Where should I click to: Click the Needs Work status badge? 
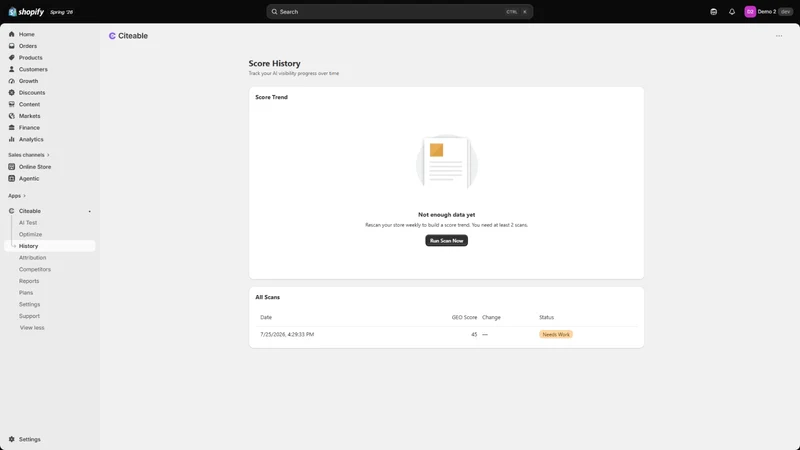coord(556,335)
